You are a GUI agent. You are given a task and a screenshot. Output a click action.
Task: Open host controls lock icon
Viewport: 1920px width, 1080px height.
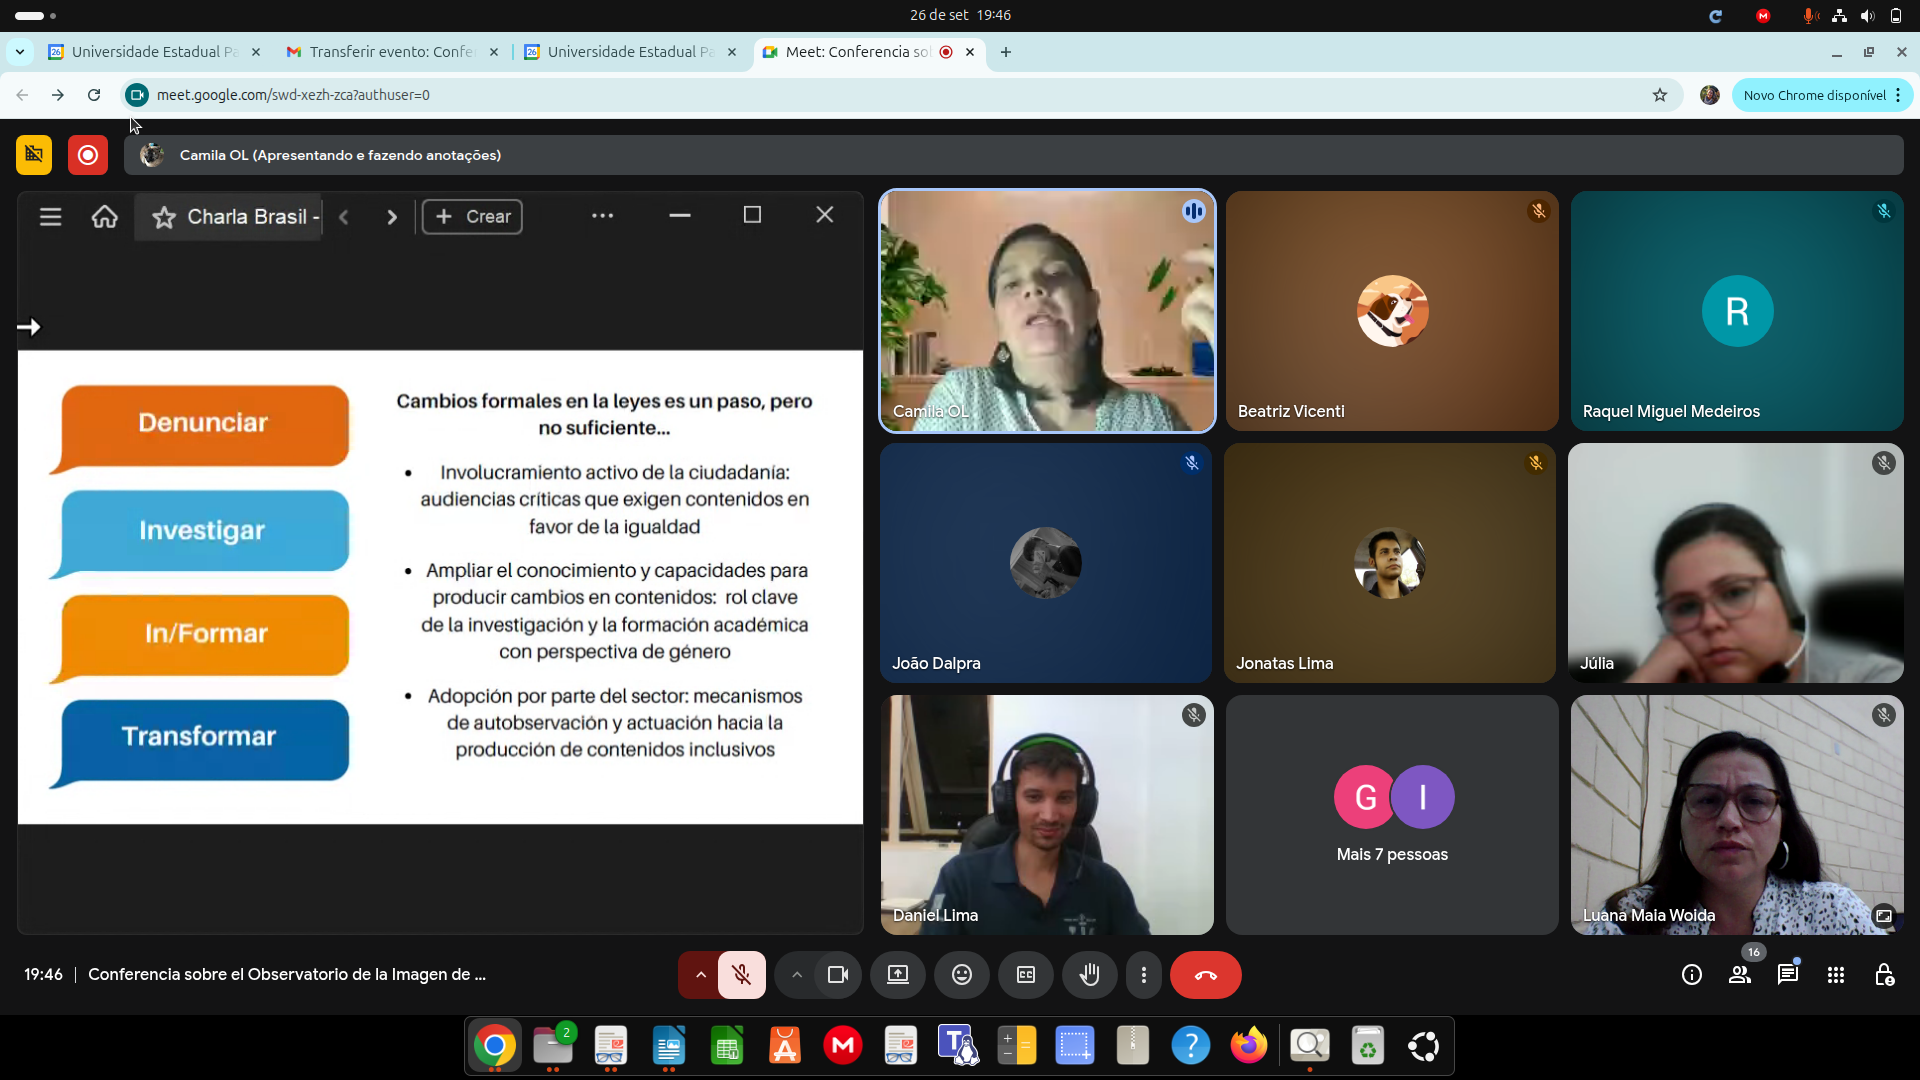(x=1884, y=975)
